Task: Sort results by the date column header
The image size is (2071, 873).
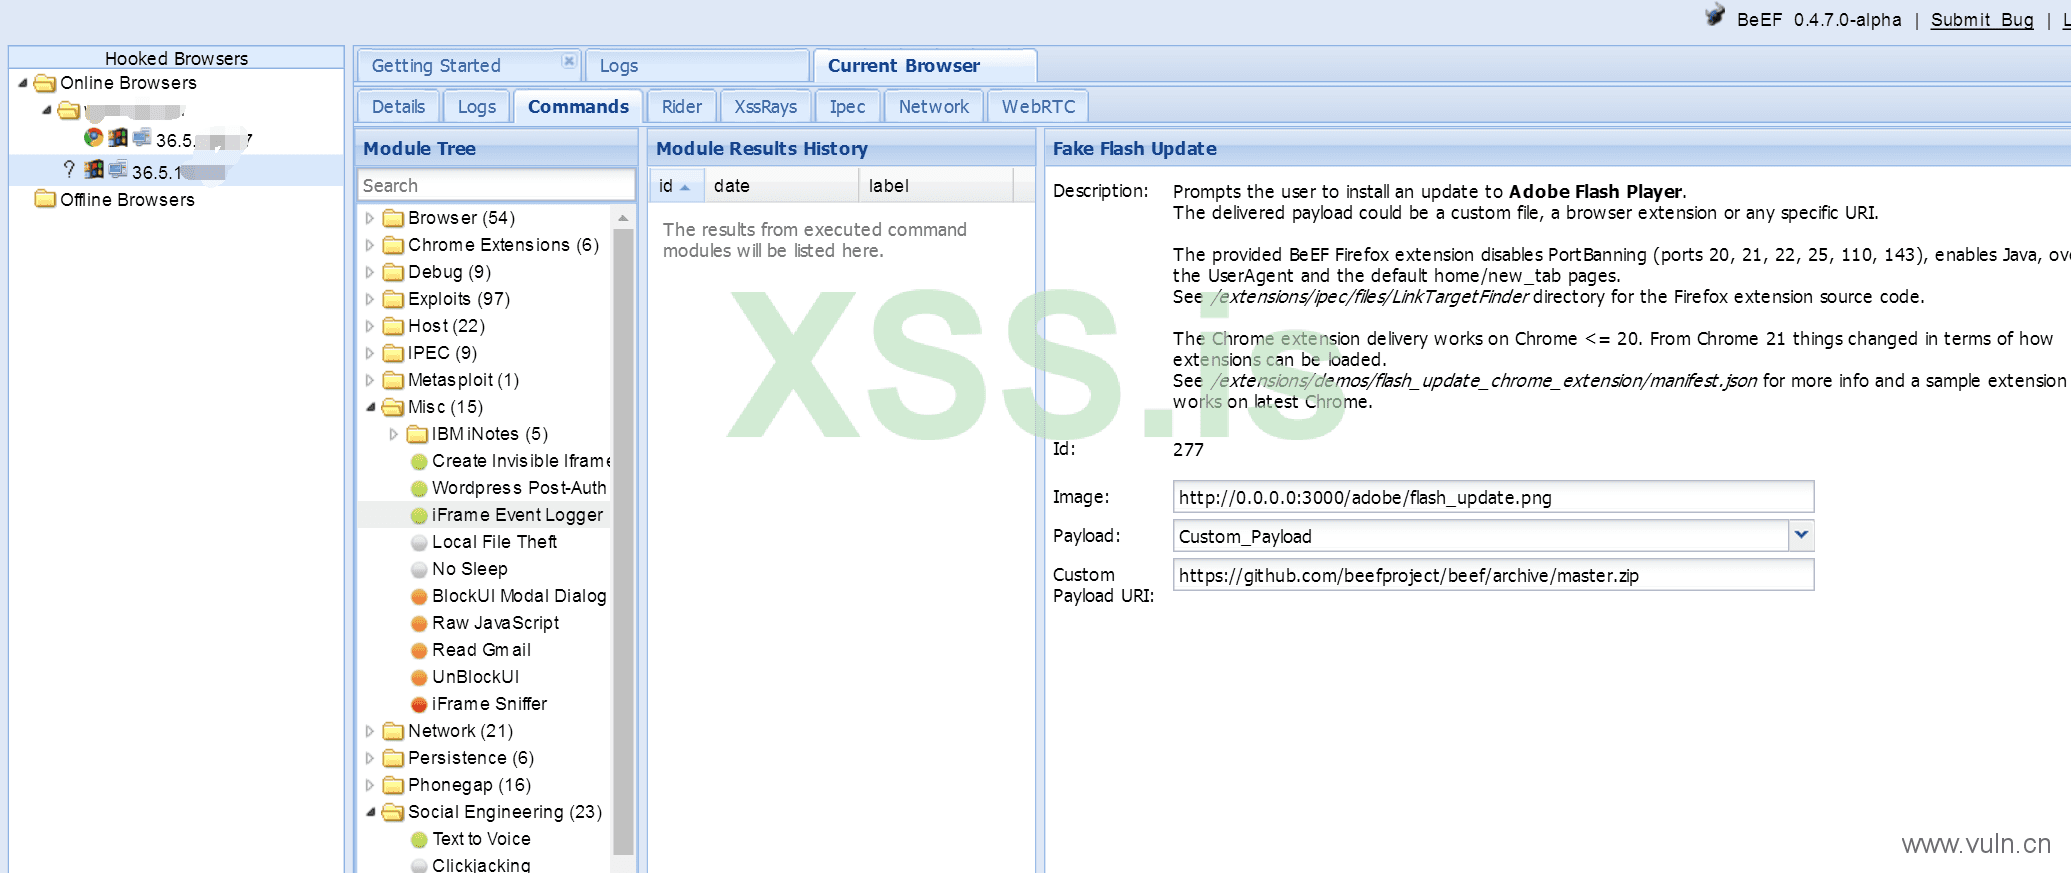Action: coord(781,186)
